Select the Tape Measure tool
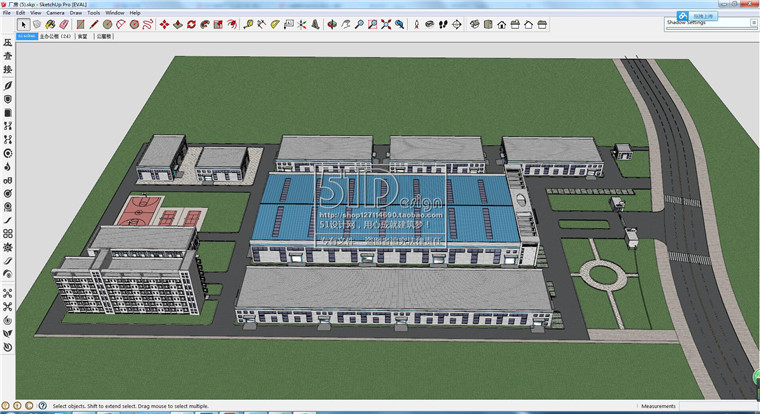This screenshot has height=414, width=760. click(248, 24)
